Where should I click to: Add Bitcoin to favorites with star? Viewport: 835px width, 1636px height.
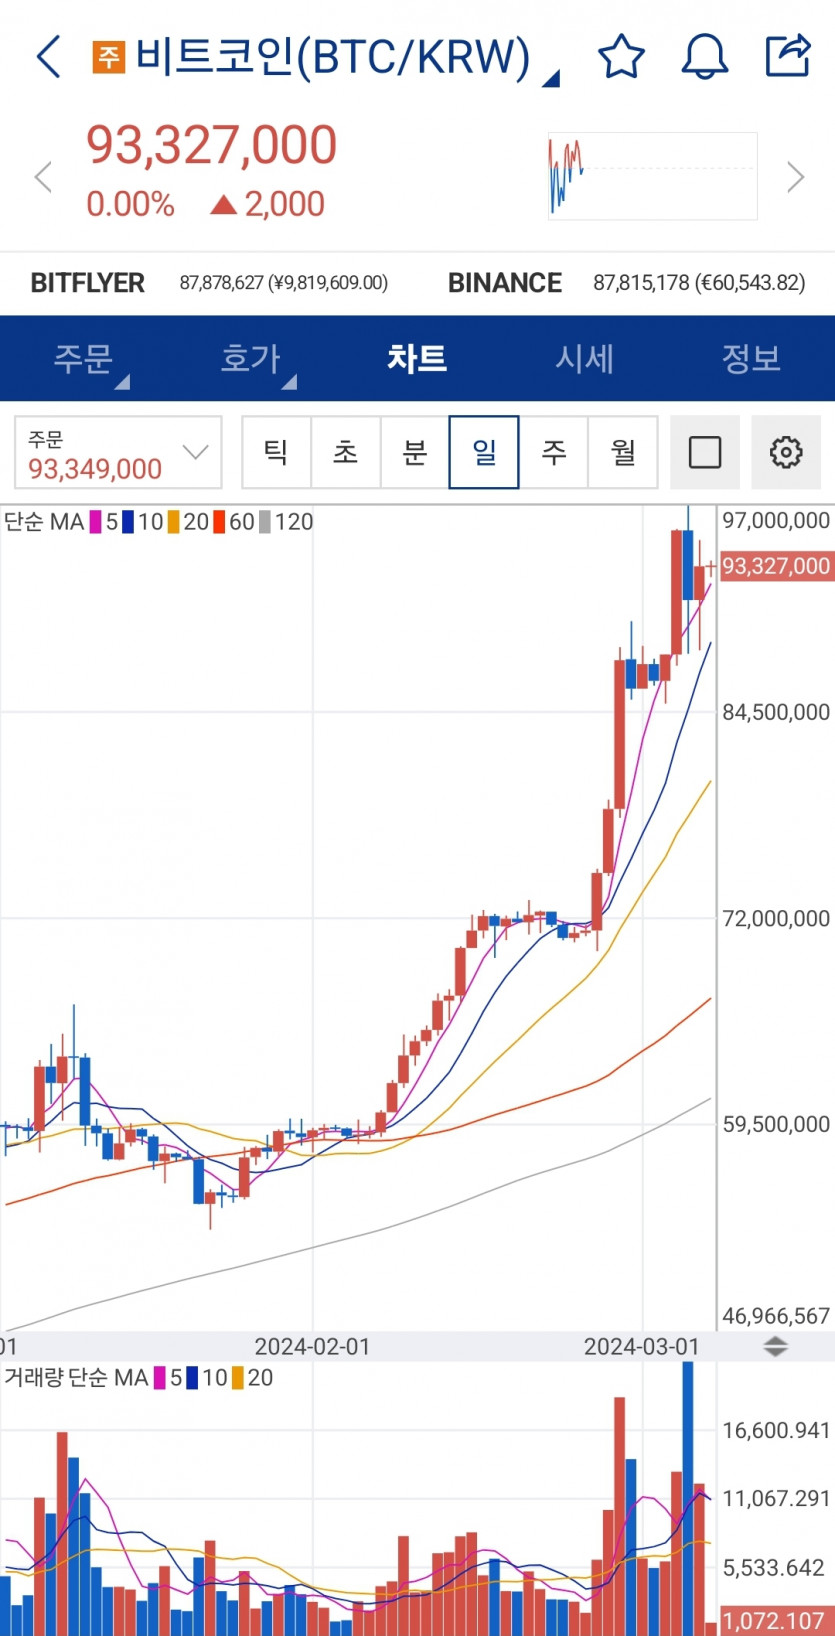[621, 57]
